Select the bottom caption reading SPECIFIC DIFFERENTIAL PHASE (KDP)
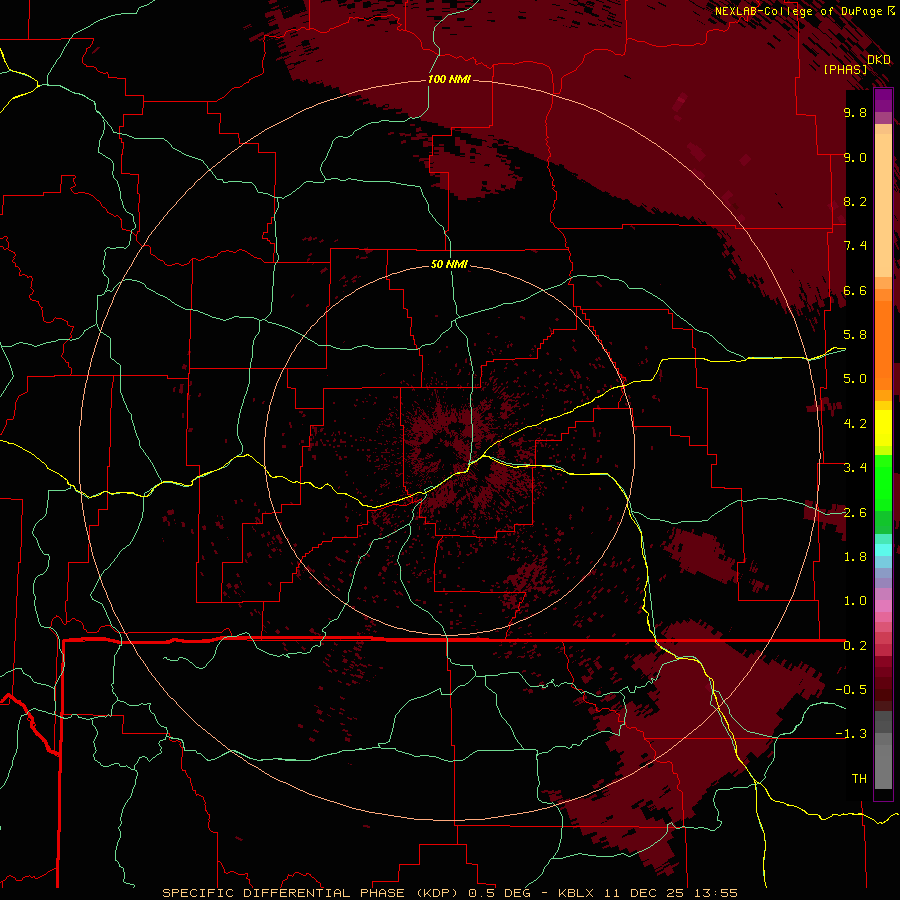Screen dimensions: 900x900 click(x=313, y=893)
